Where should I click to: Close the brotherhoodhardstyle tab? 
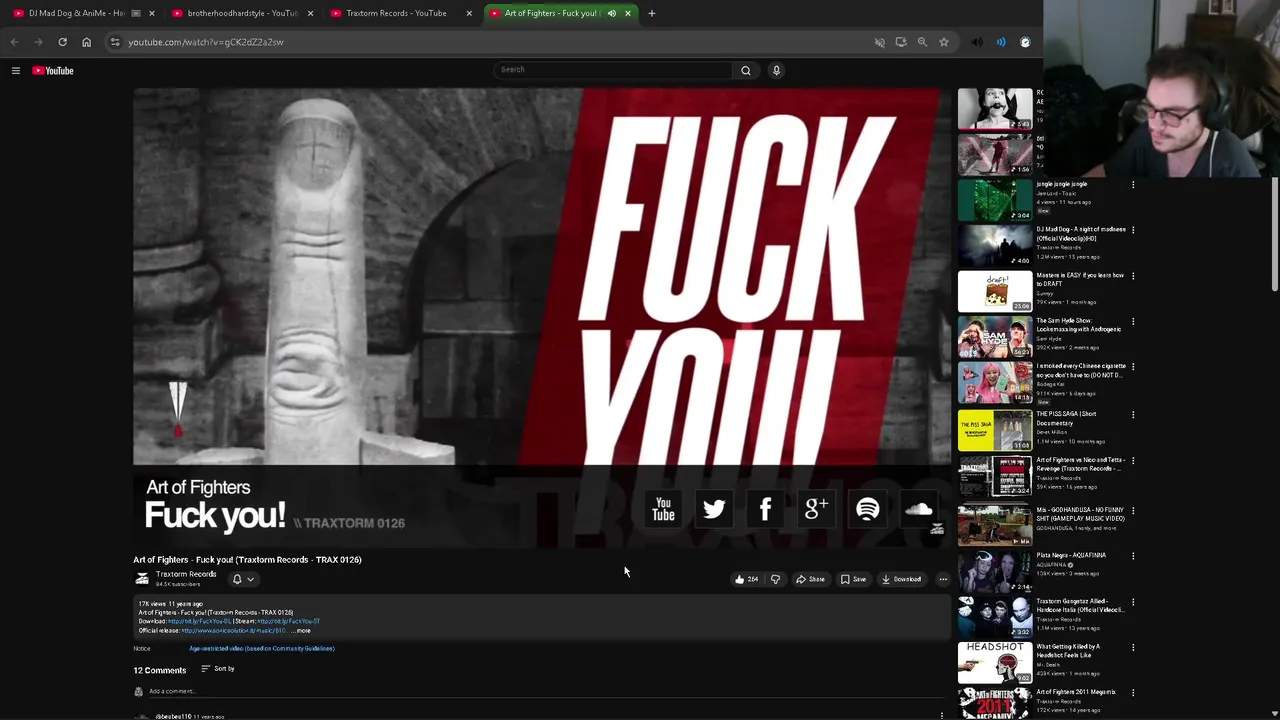pos(310,13)
